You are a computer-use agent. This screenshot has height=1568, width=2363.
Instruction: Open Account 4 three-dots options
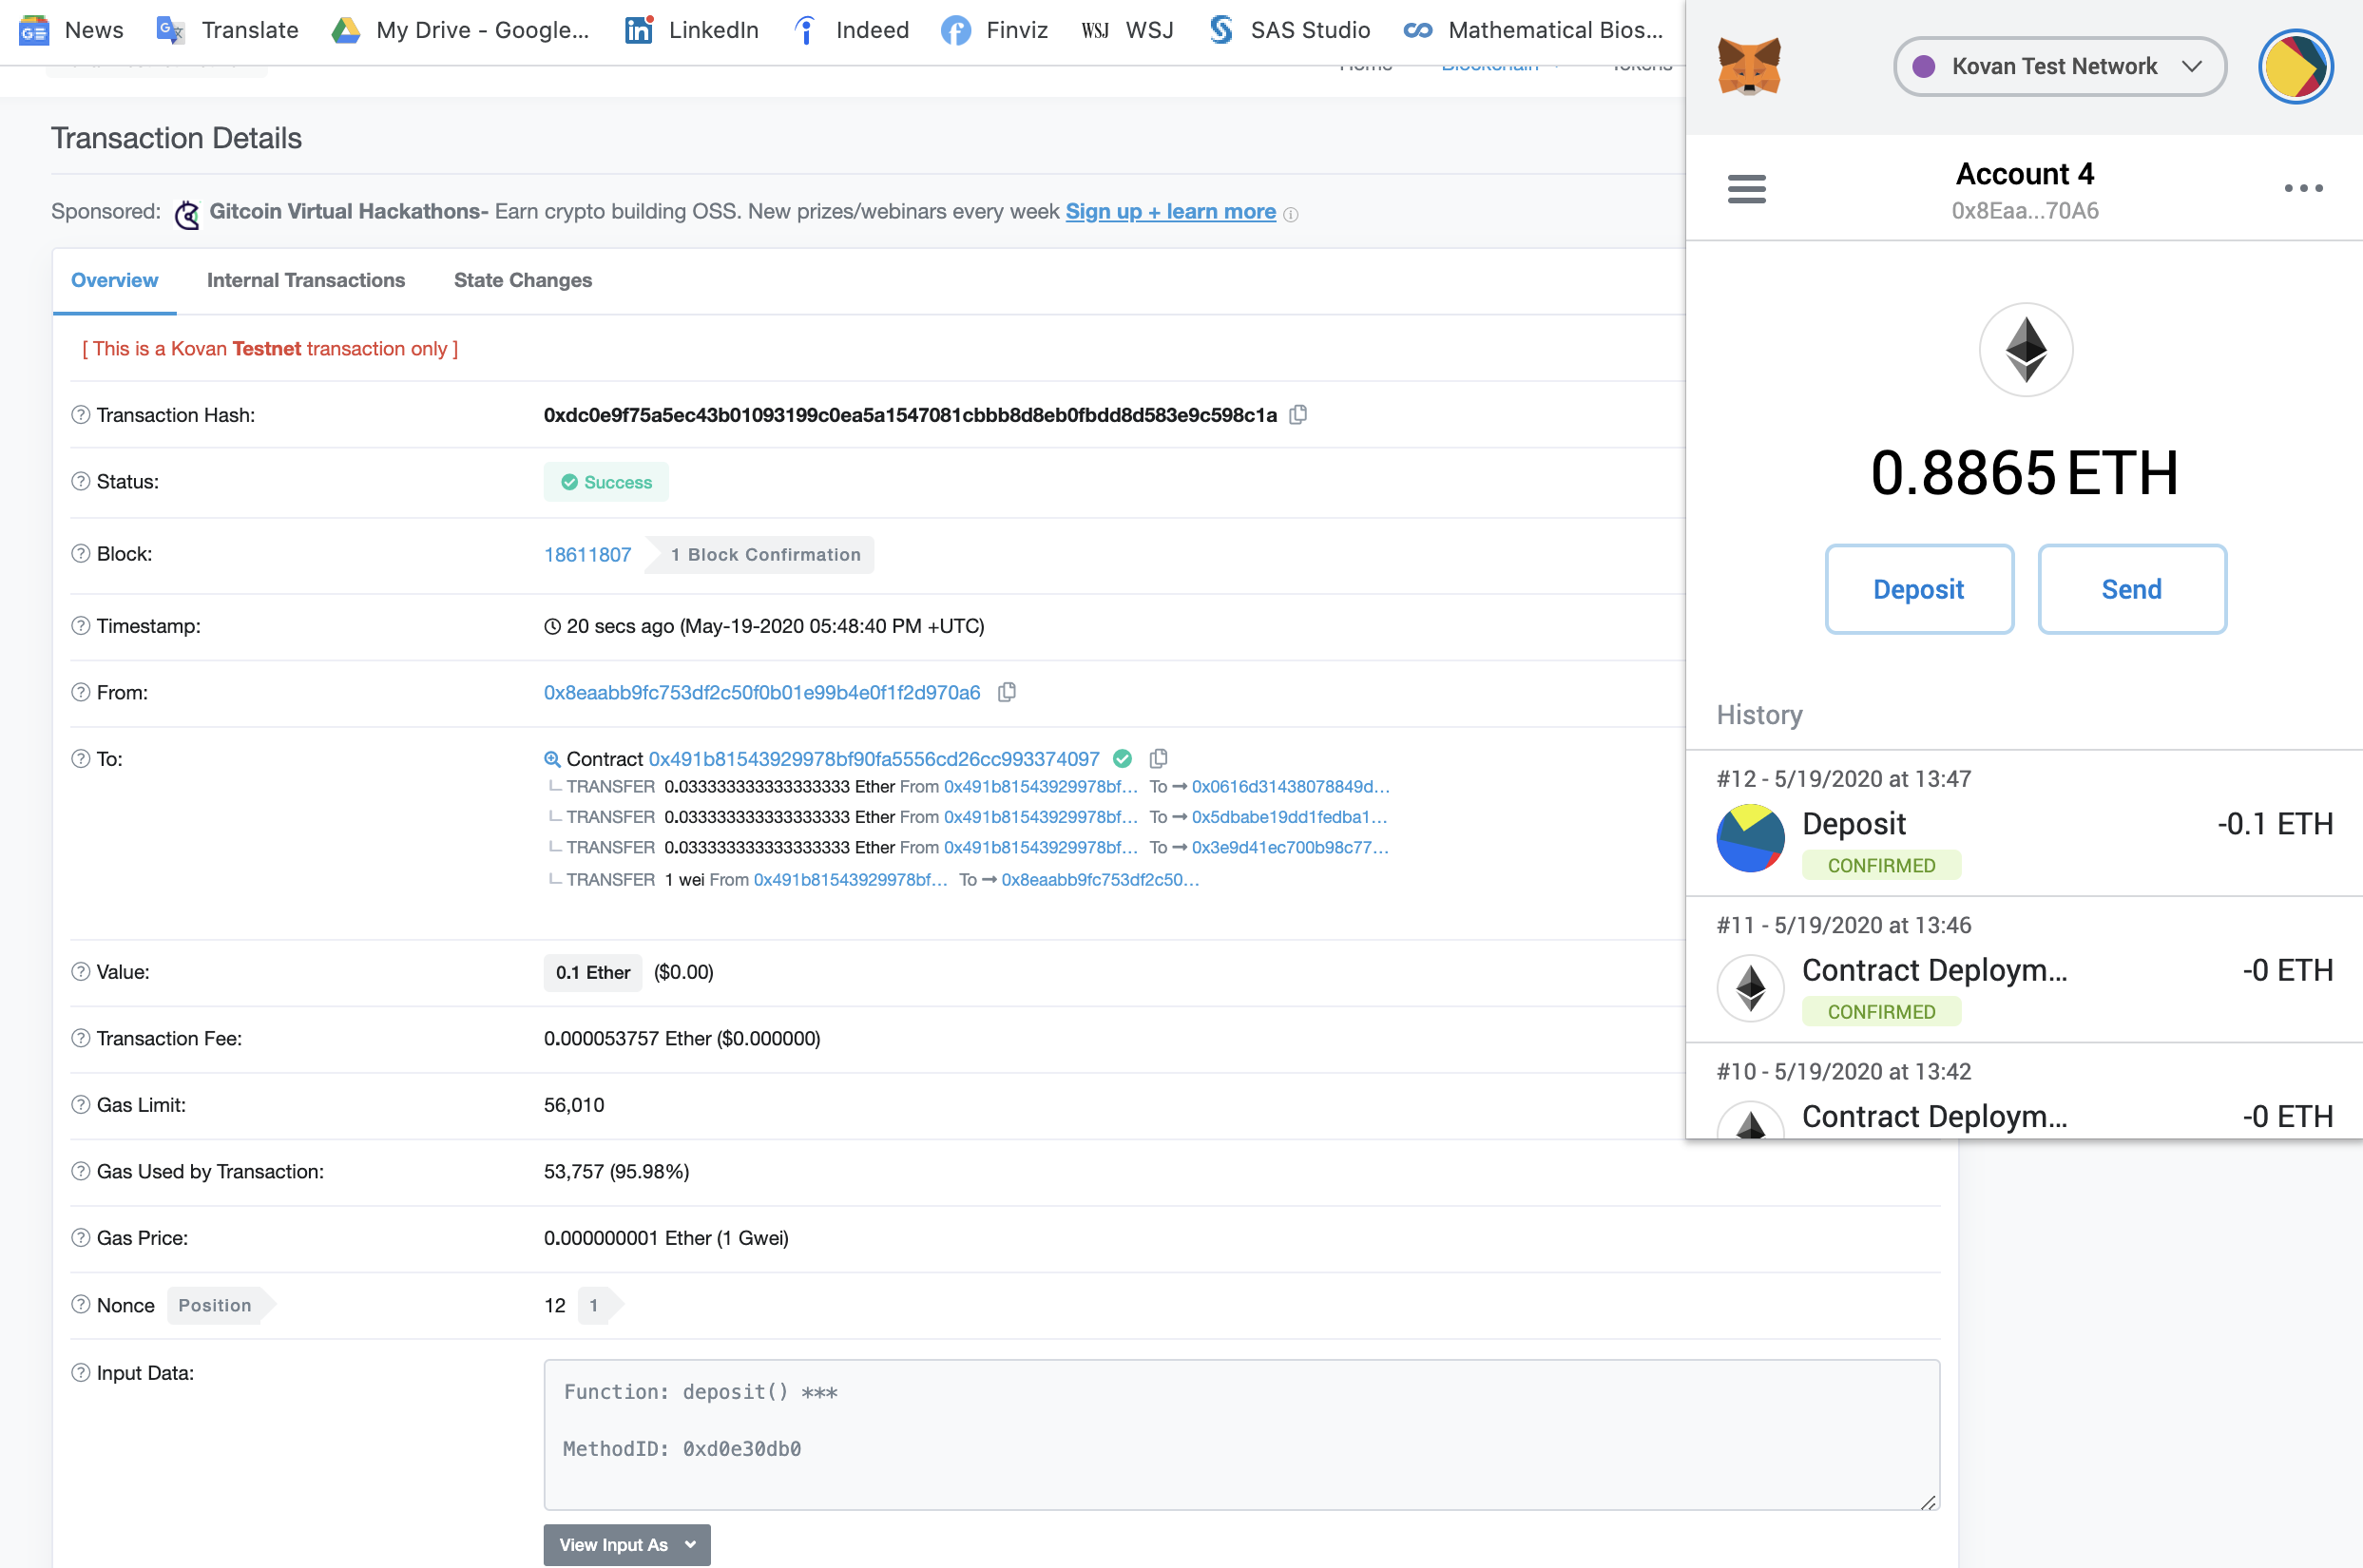click(2302, 188)
